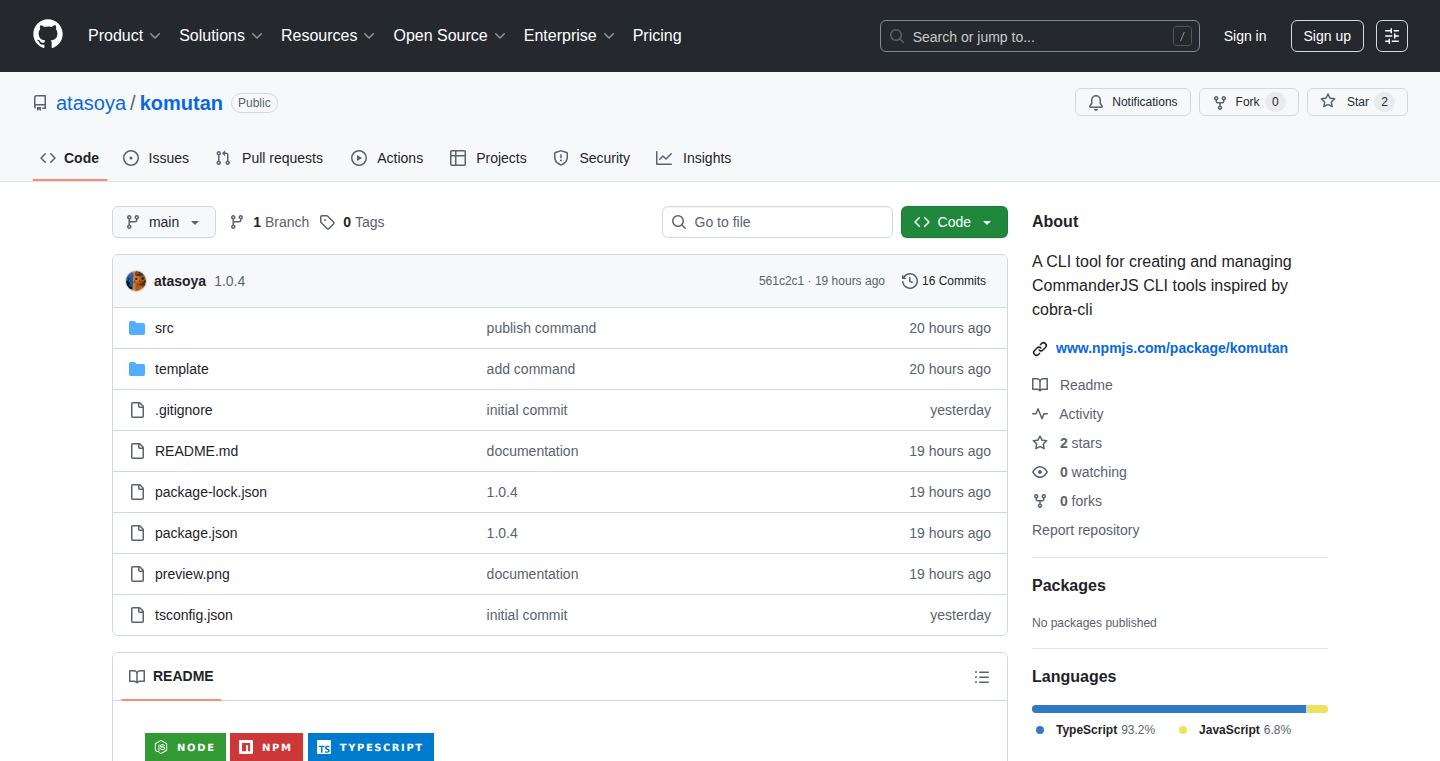Image resolution: width=1440 pixels, height=761 pixels.
Task: Expand the Solutions menu
Action: [221, 36]
